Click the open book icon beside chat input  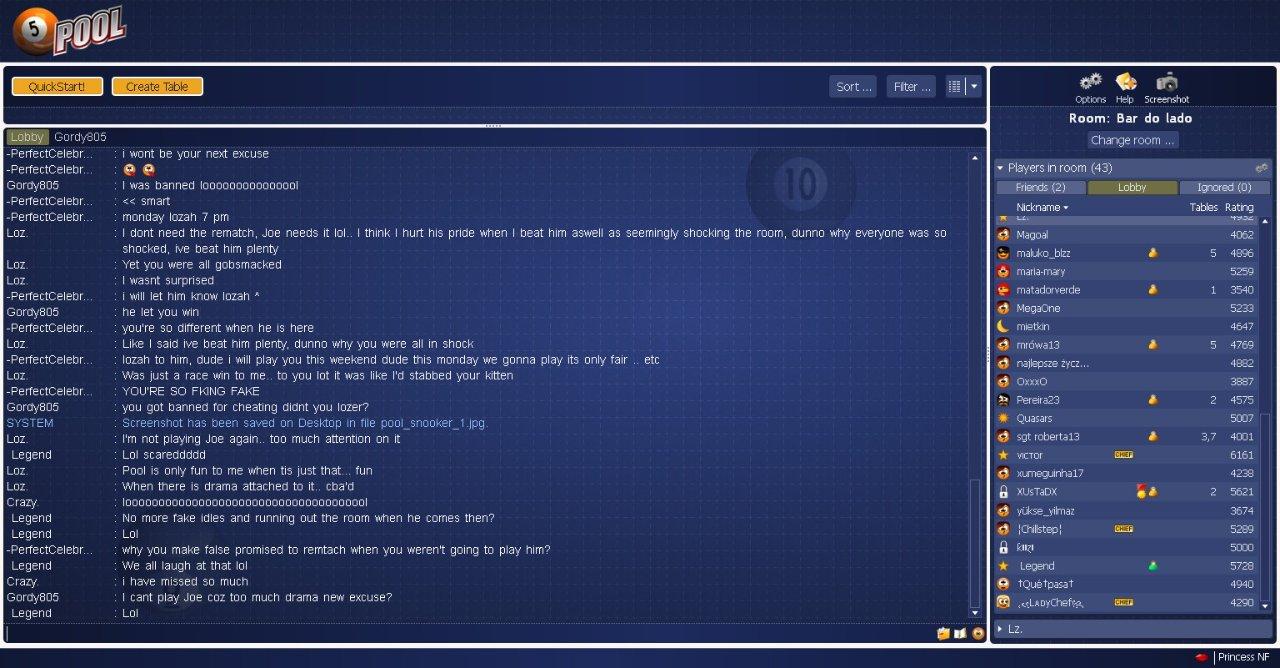960,633
